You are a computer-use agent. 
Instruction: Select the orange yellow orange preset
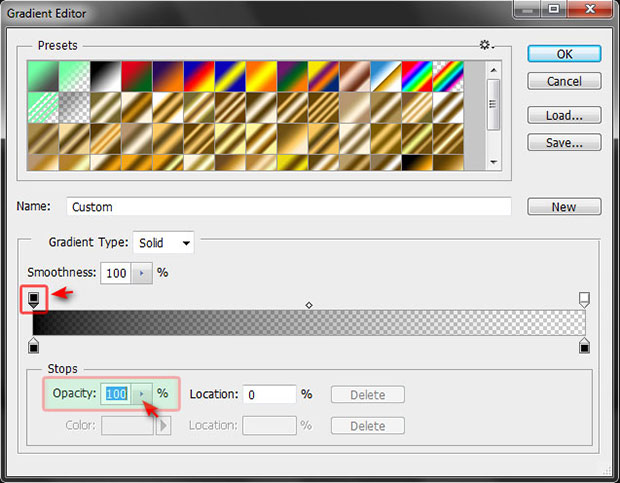261,76
